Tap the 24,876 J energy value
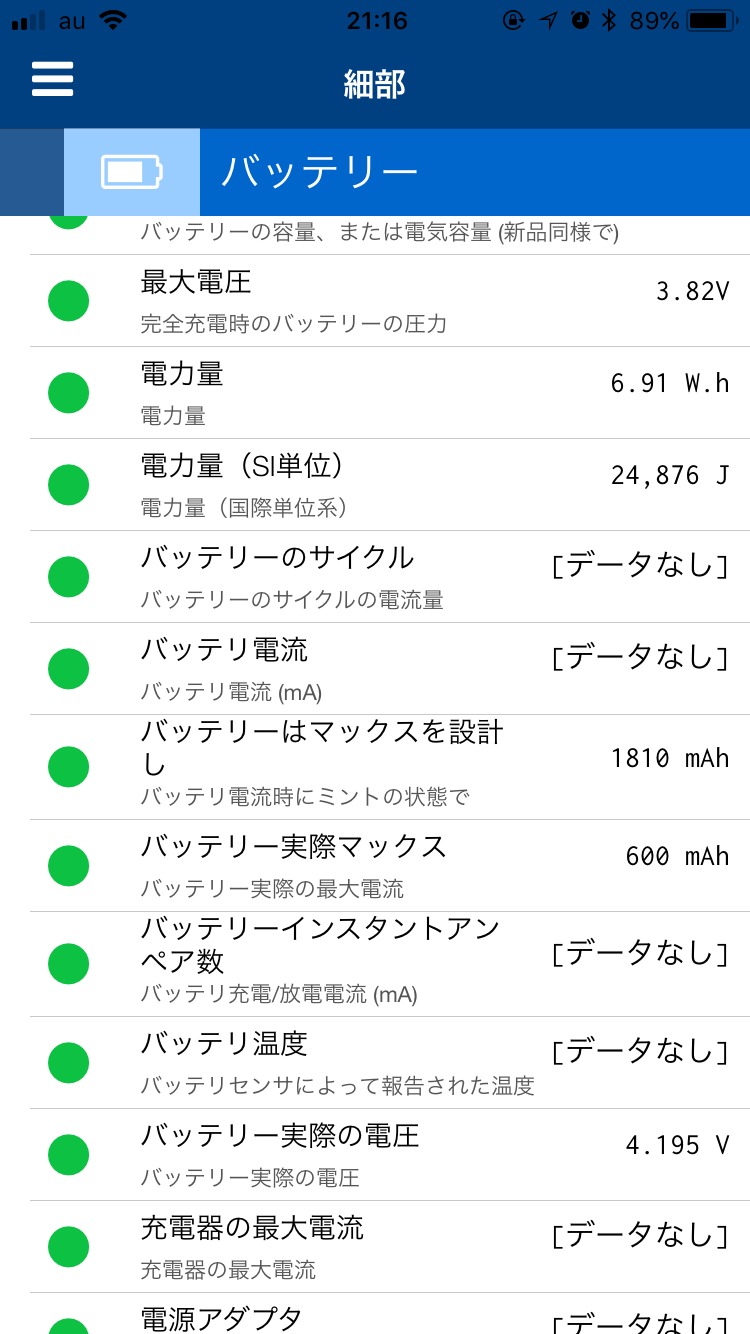This screenshot has width=750, height=1334. tap(669, 475)
